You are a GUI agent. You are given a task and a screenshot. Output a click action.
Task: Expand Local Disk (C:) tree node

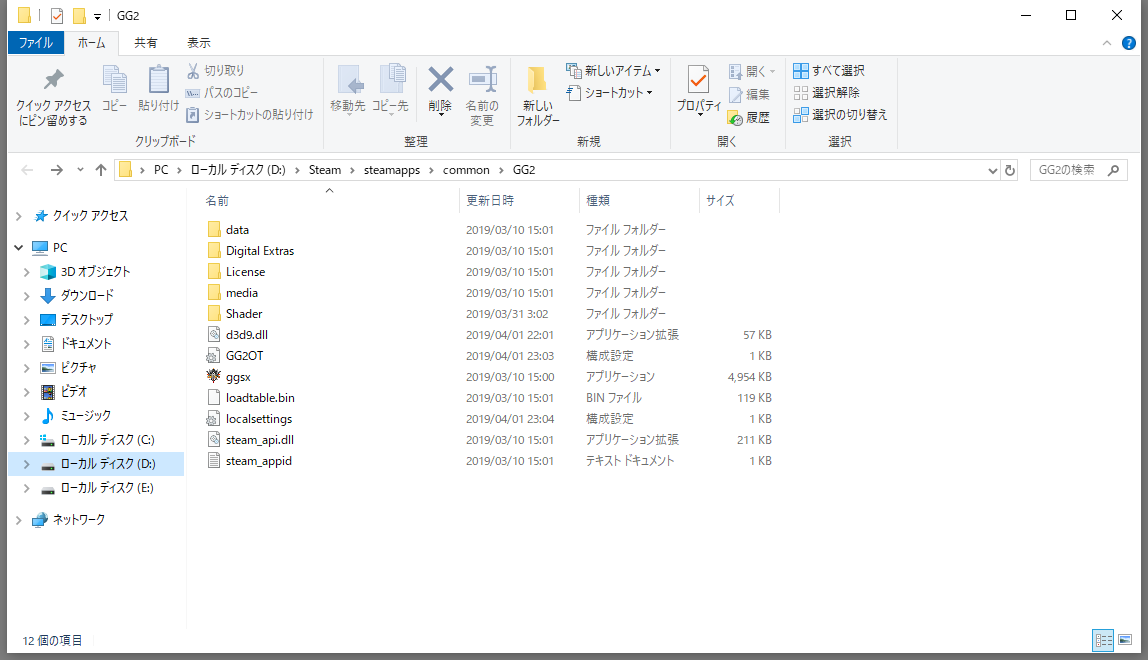coord(26,440)
